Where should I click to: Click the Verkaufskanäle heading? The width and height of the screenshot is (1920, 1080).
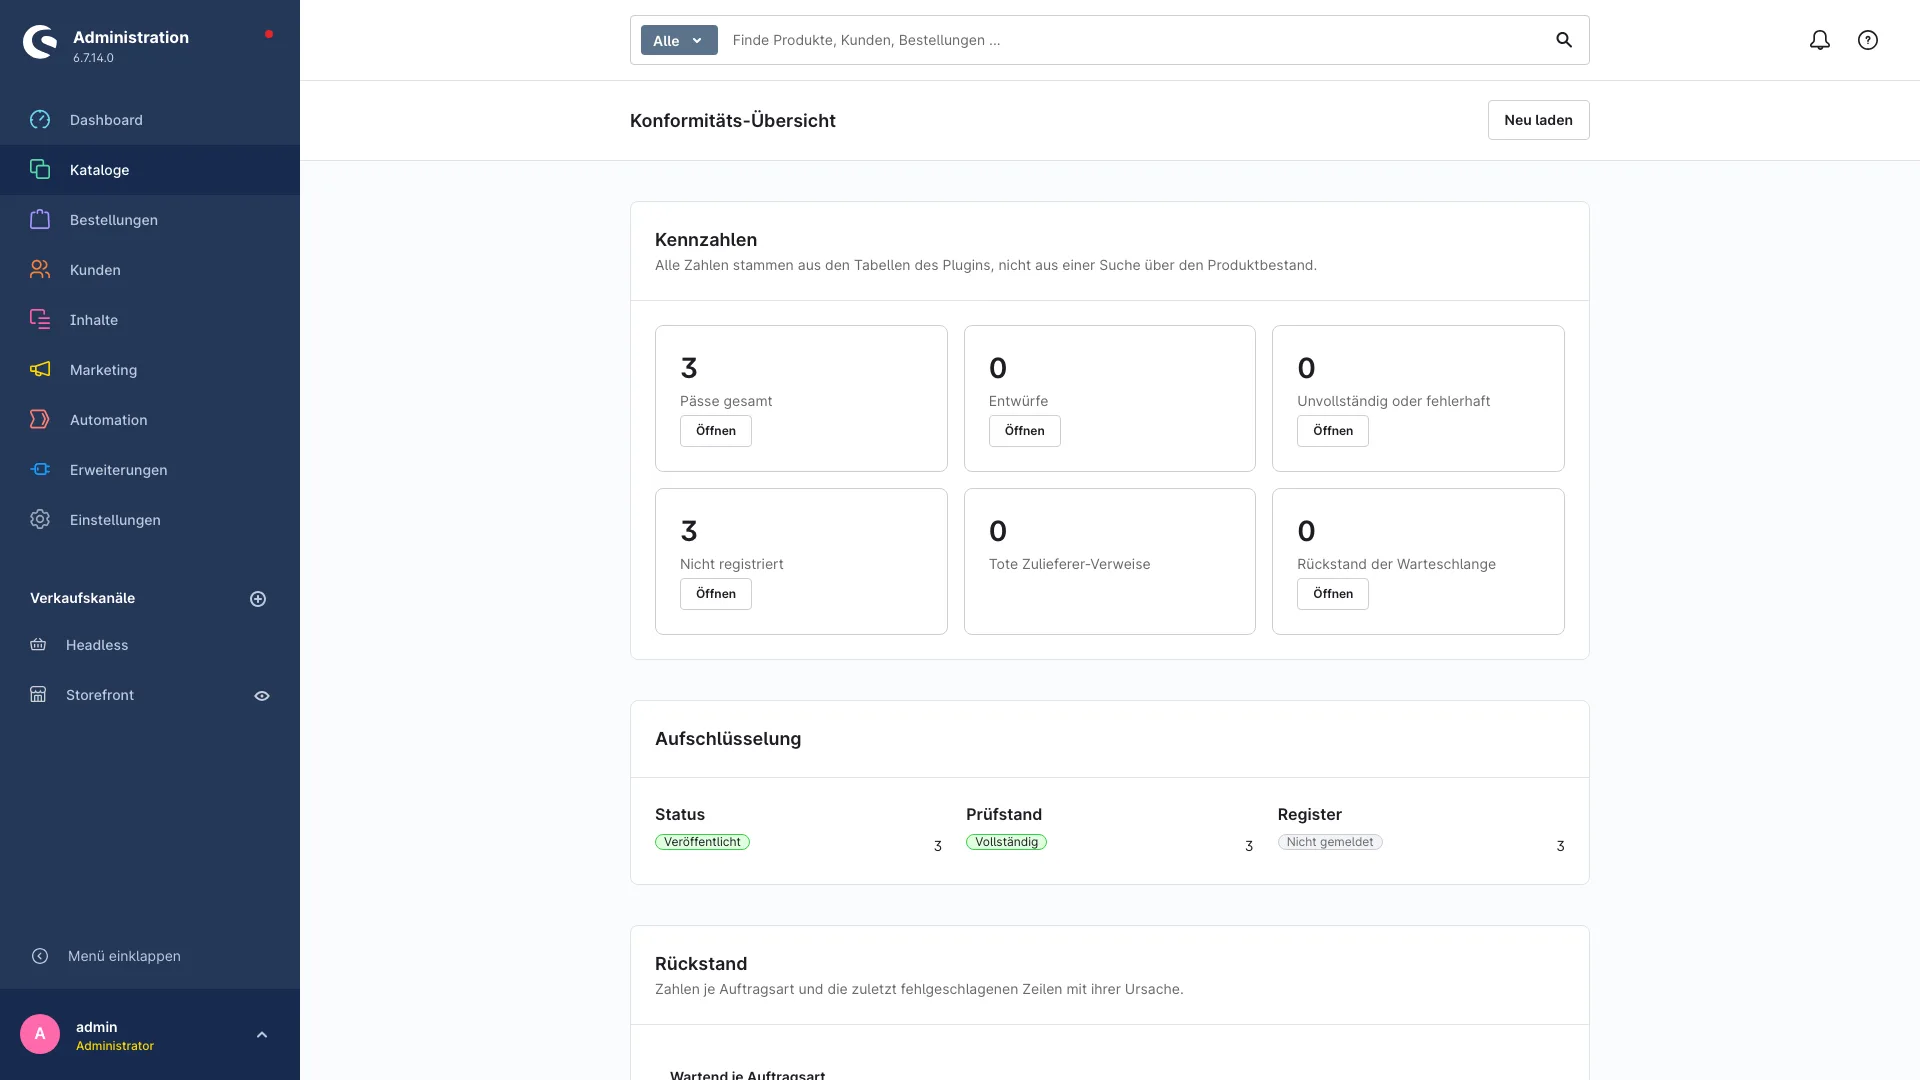pos(82,598)
